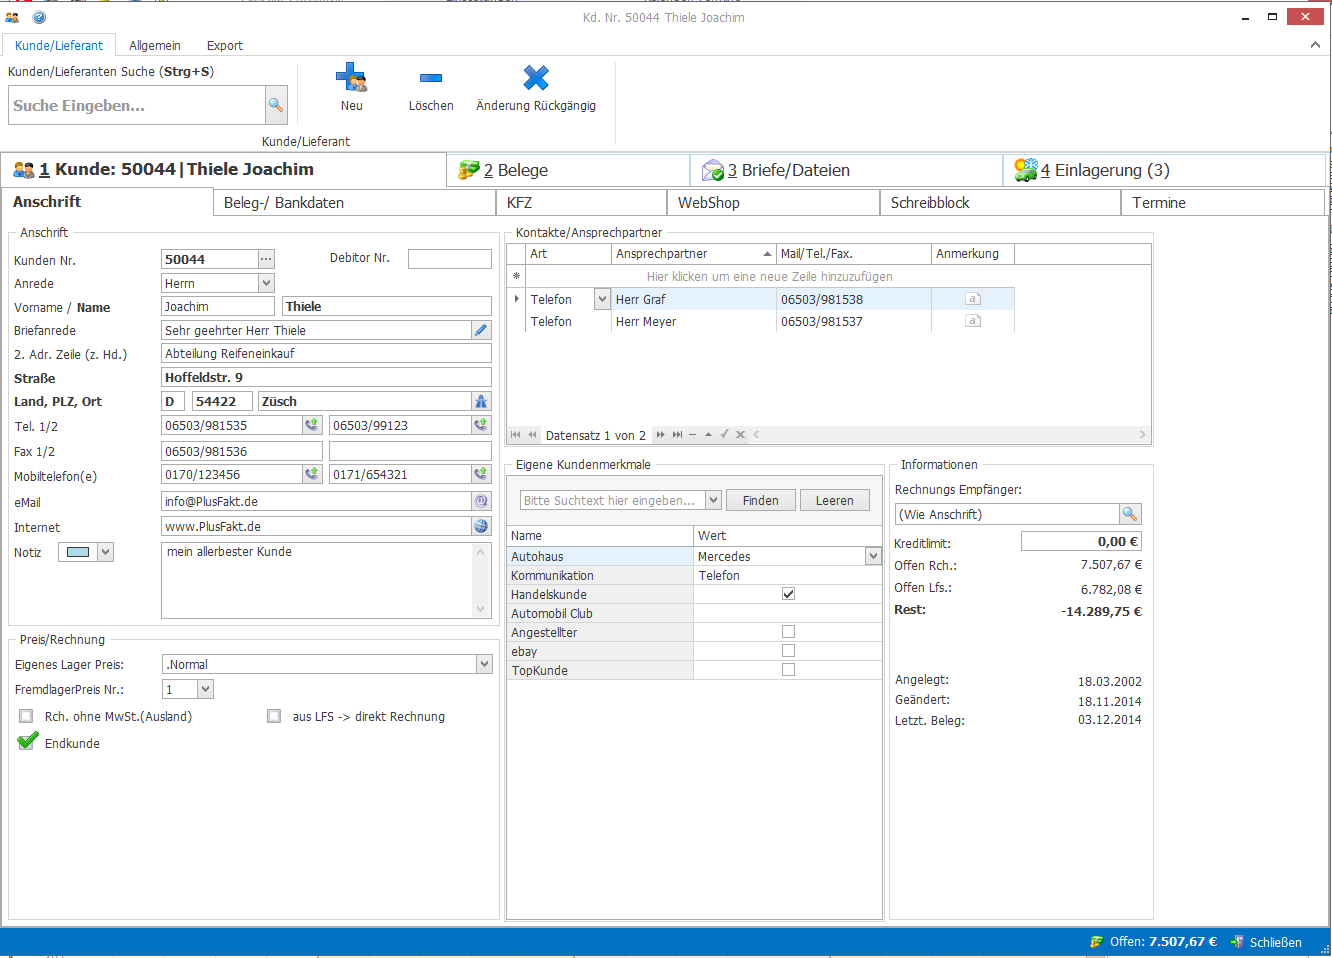Click the Suche Eingeben search field
Image resolution: width=1332 pixels, height=958 pixels.
(137, 105)
